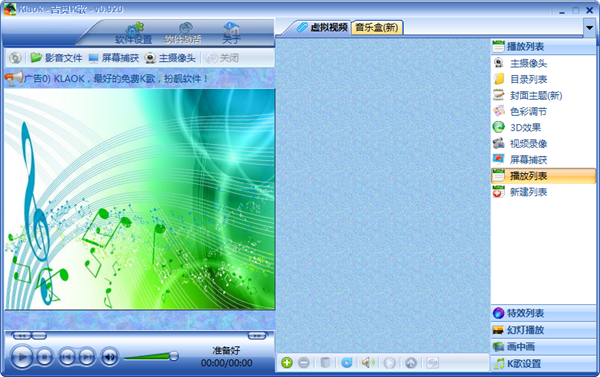
Task: Click the green plus add button
Action: pos(287,362)
